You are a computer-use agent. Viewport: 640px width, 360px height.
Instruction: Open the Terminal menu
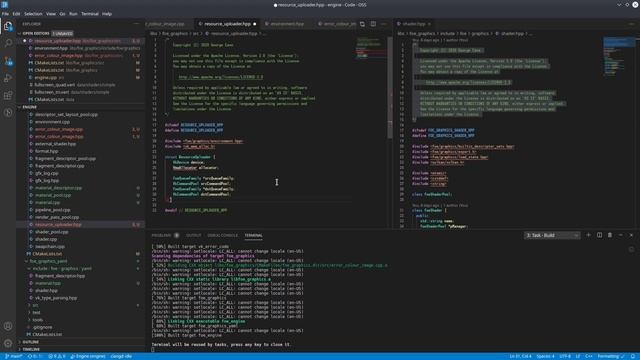point(90,14)
